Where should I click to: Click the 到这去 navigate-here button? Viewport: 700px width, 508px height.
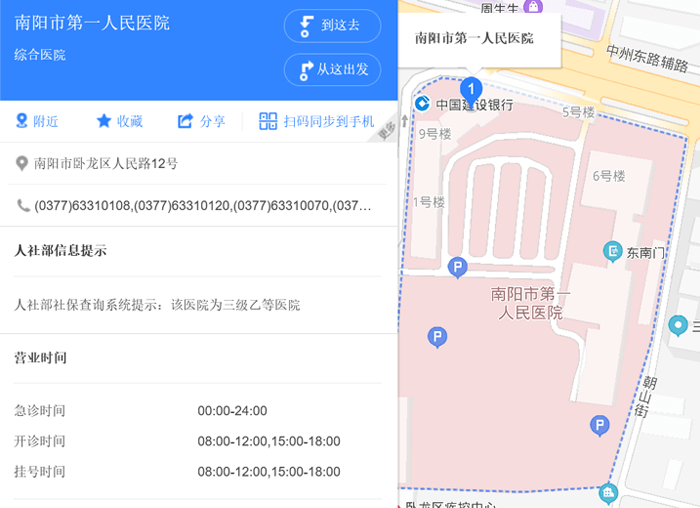click(x=332, y=26)
